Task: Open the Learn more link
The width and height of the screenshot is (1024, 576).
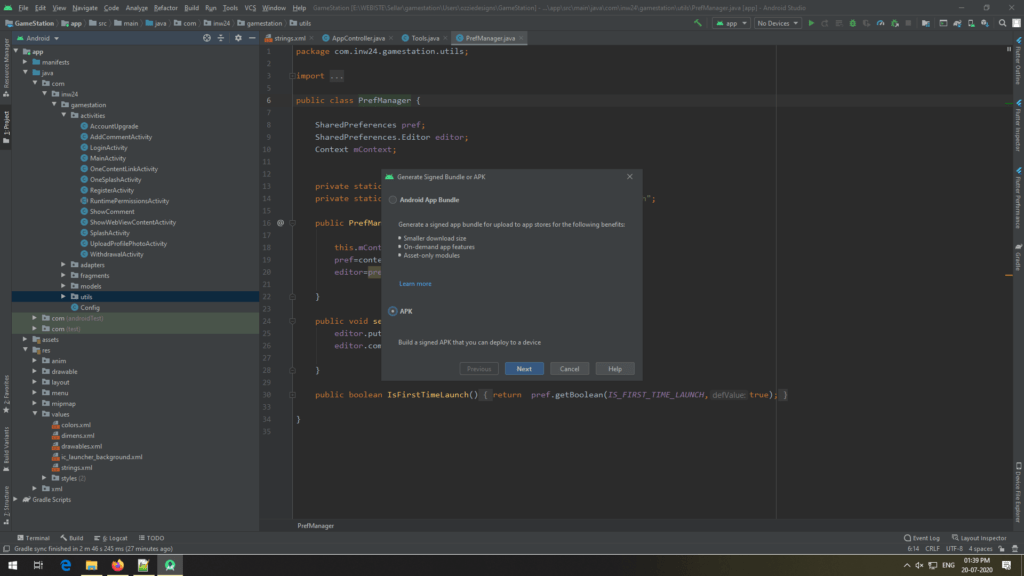Action: tap(415, 284)
